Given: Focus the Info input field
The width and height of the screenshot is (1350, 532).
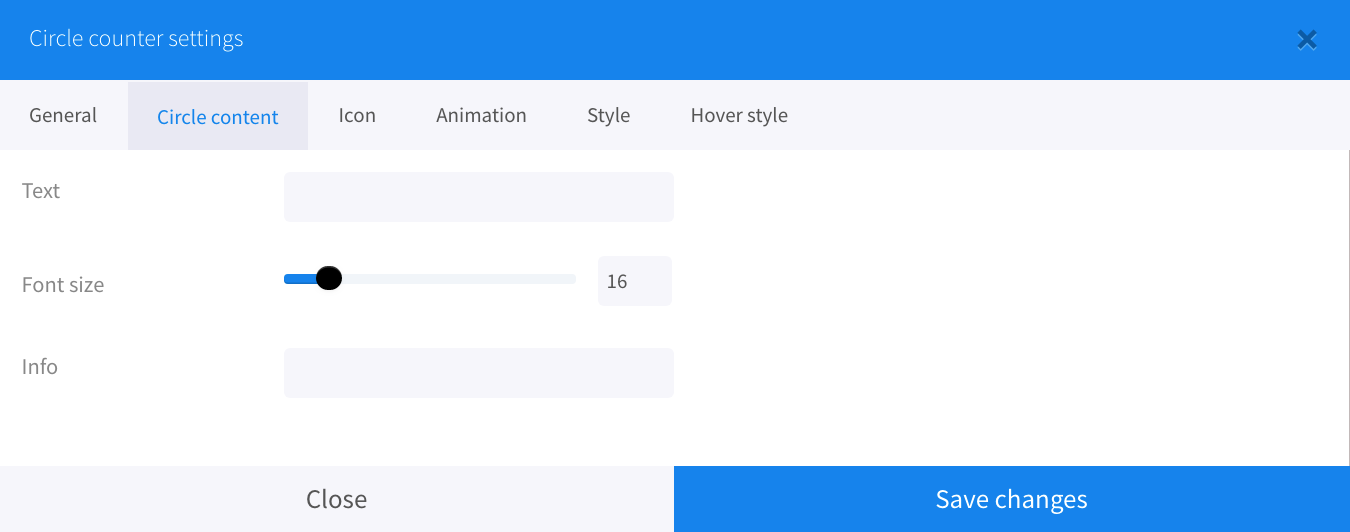Looking at the screenshot, I should coord(479,373).
